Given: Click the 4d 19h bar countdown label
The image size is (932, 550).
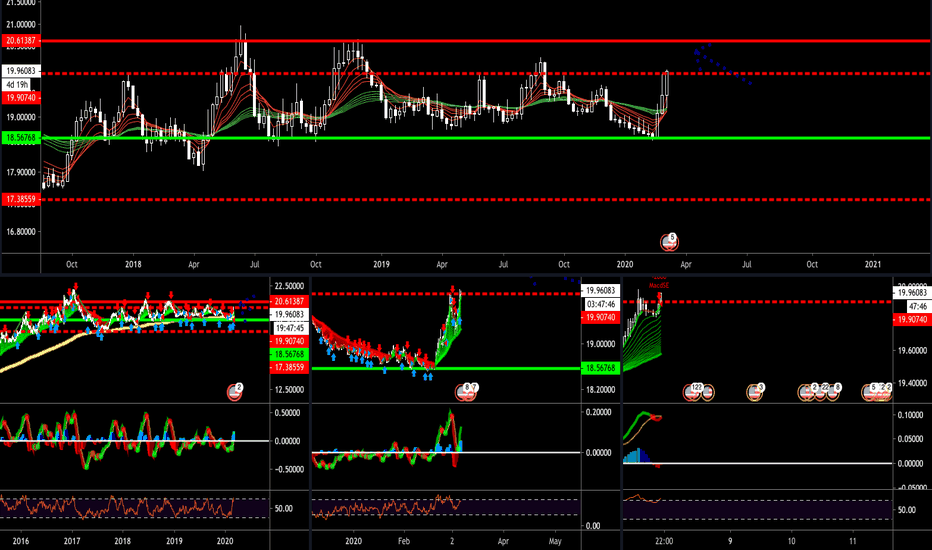Looking at the screenshot, I should click(x=18, y=85).
